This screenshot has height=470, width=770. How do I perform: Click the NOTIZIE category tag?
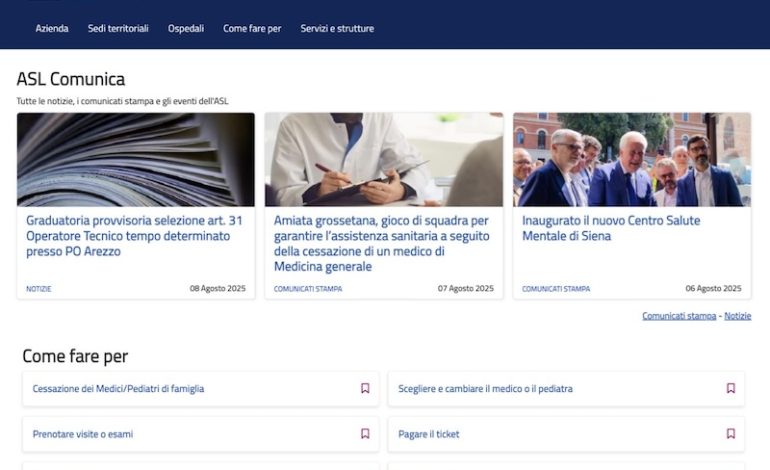click(x=39, y=289)
